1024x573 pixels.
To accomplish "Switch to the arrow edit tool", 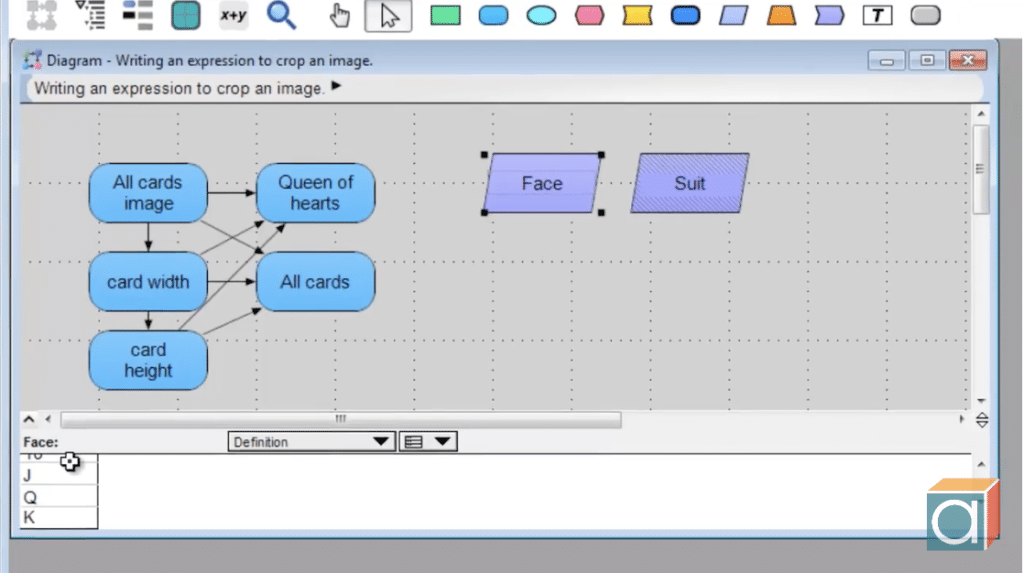I will (x=388, y=15).
